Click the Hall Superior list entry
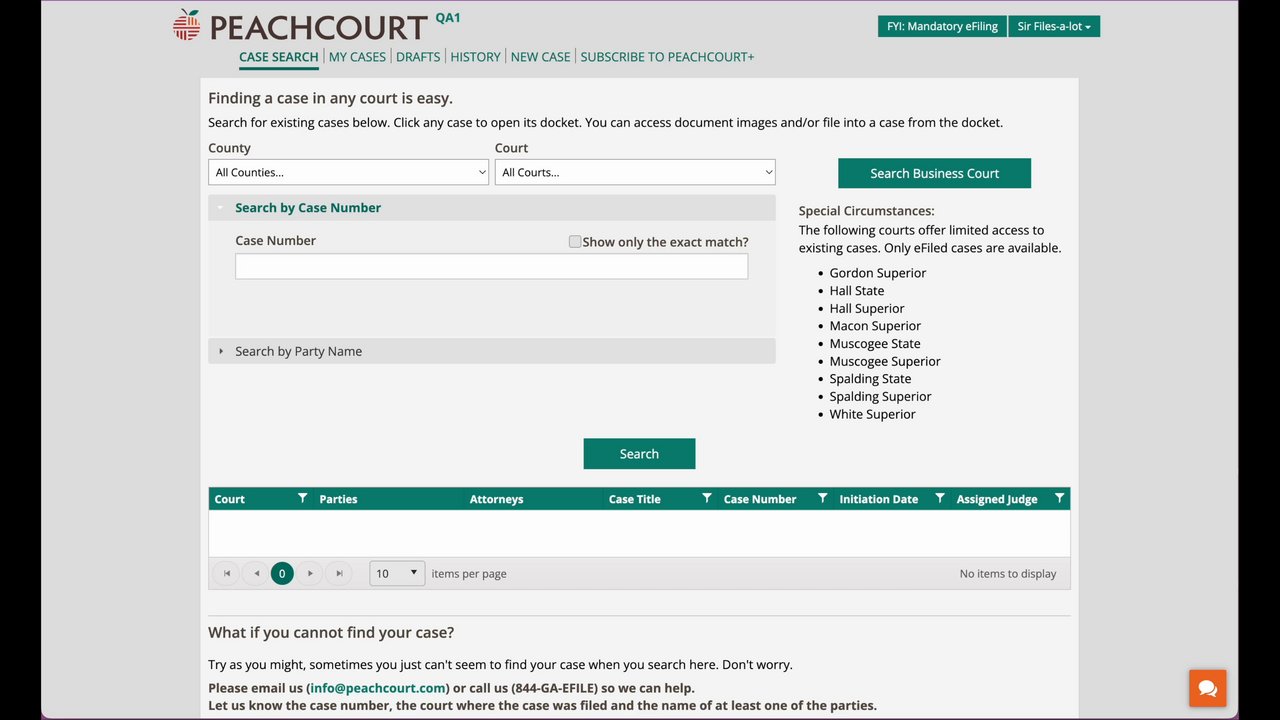Image resolution: width=1280 pixels, height=720 pixels. (x=866, y=309)
